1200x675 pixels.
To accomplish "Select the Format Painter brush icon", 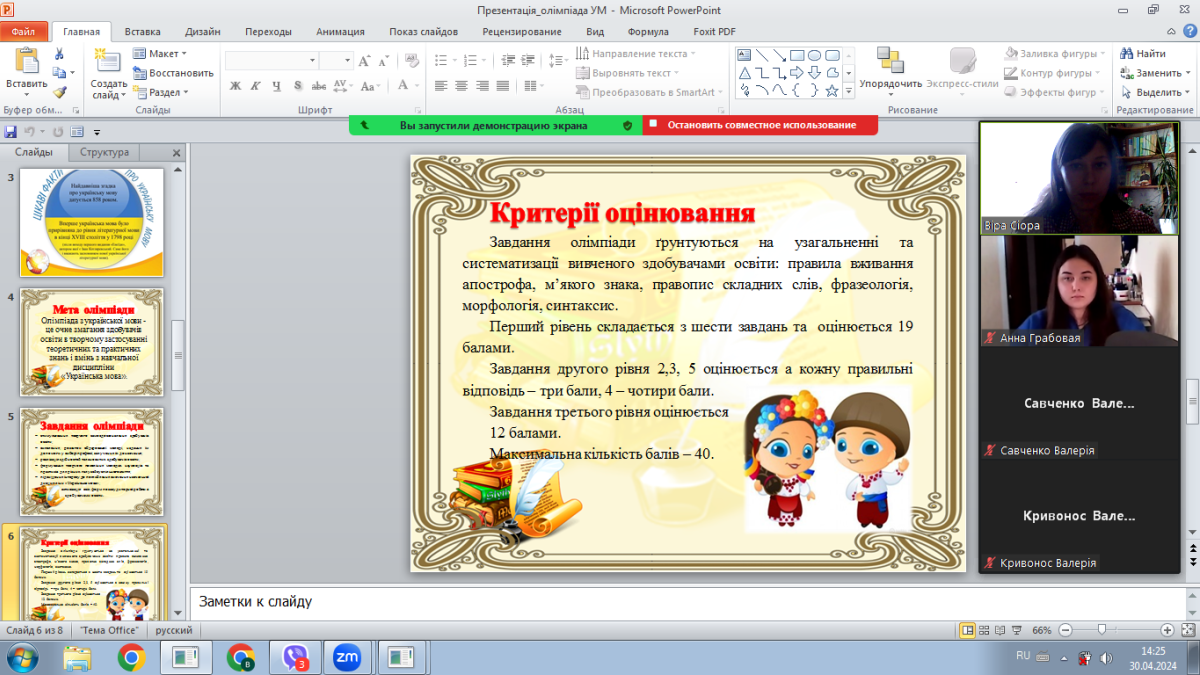I will (59, 91).
